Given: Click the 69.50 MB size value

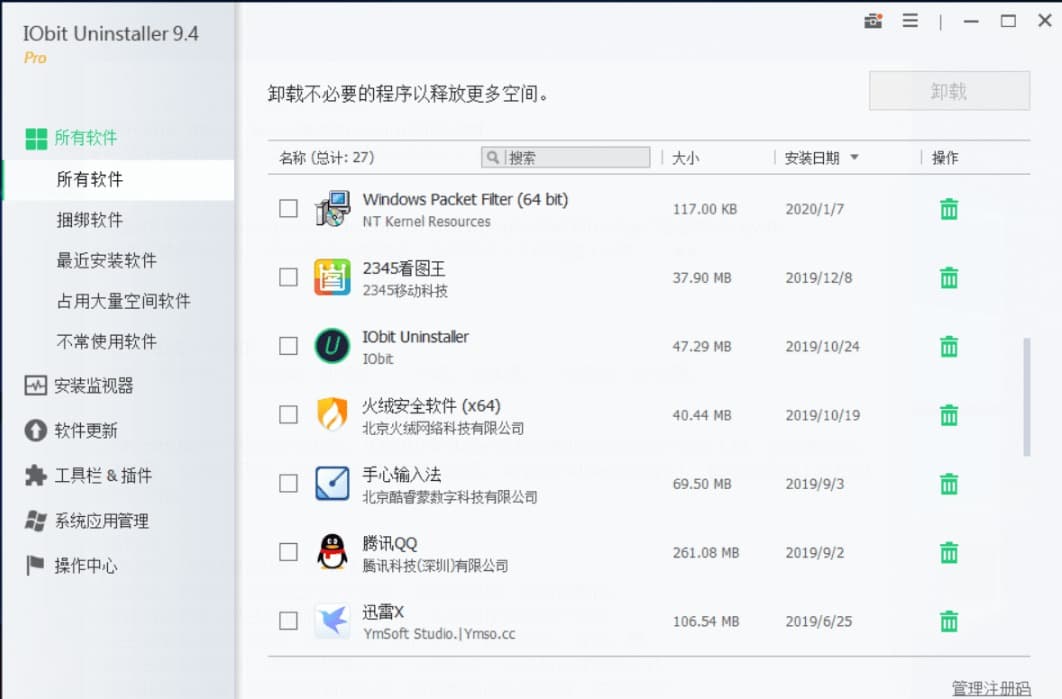Looking at the screenshot, I should 702,484.
